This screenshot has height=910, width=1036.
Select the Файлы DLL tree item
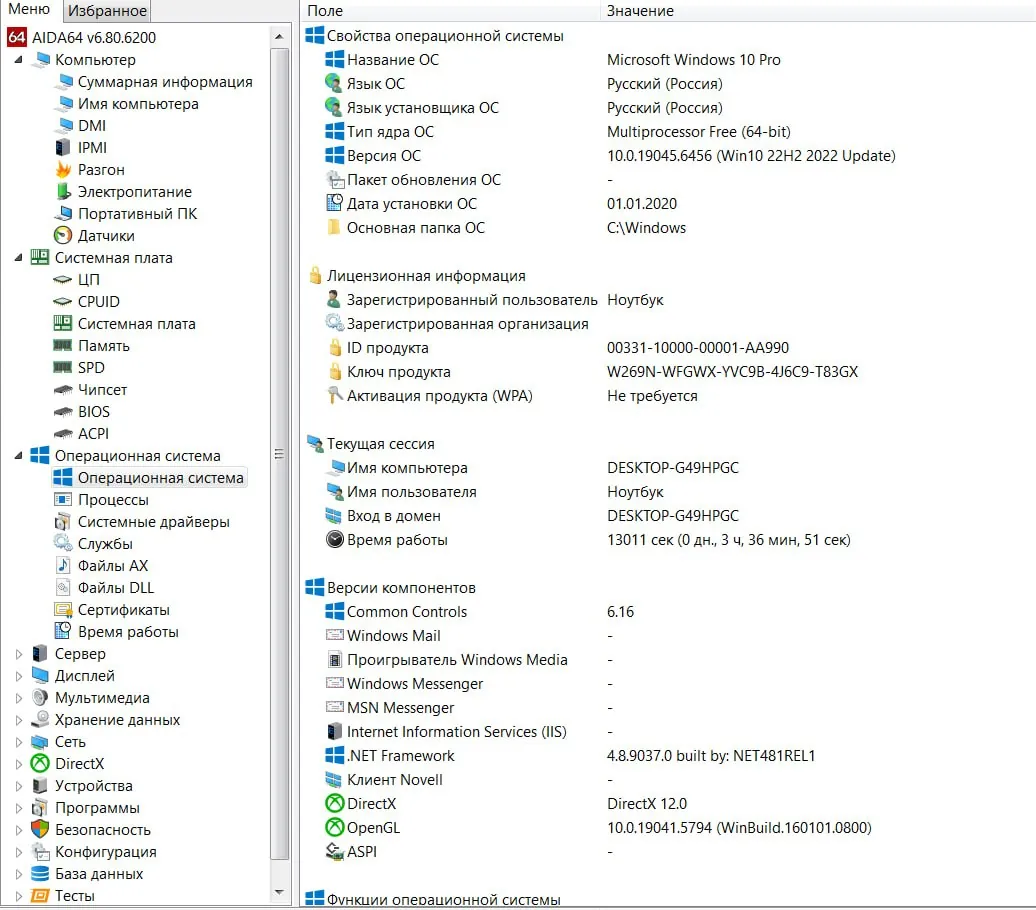click(116, 588)
